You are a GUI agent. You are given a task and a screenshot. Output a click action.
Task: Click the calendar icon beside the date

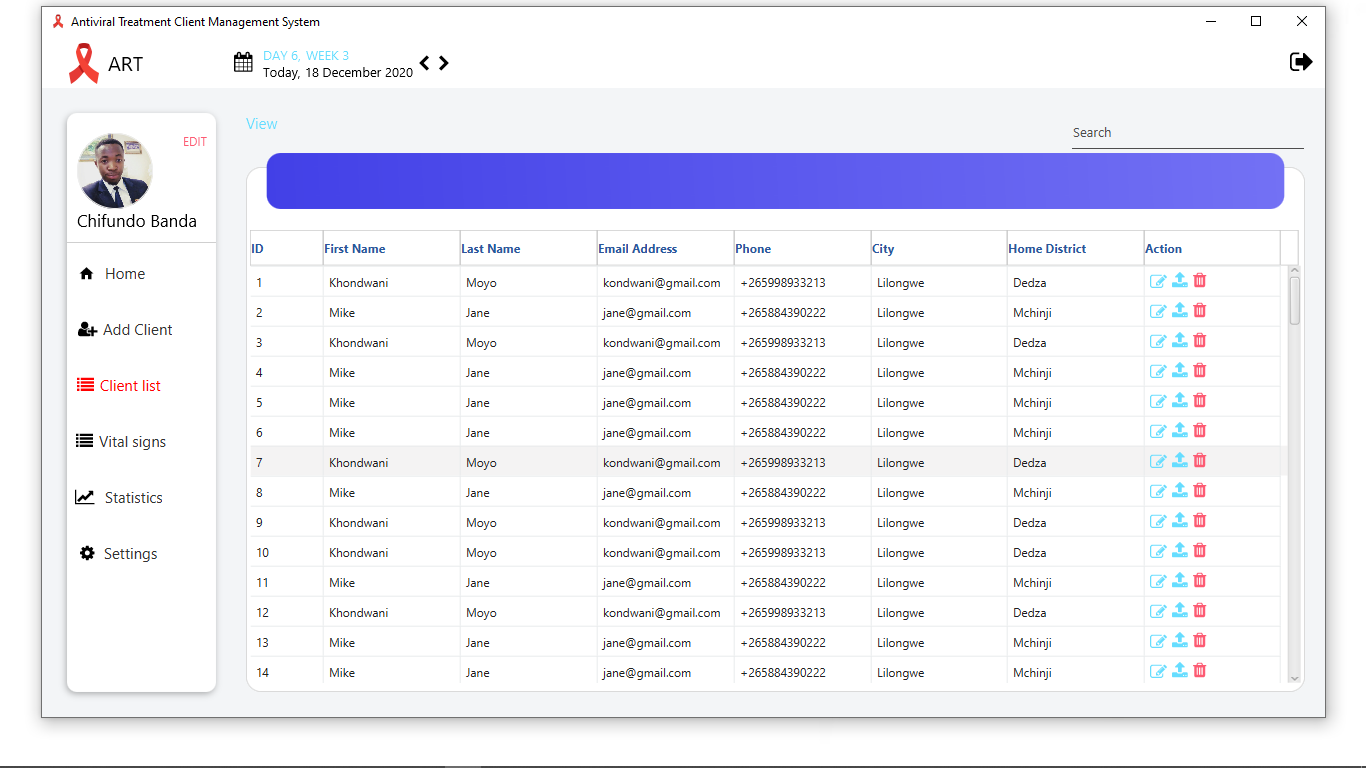point(243,61)
